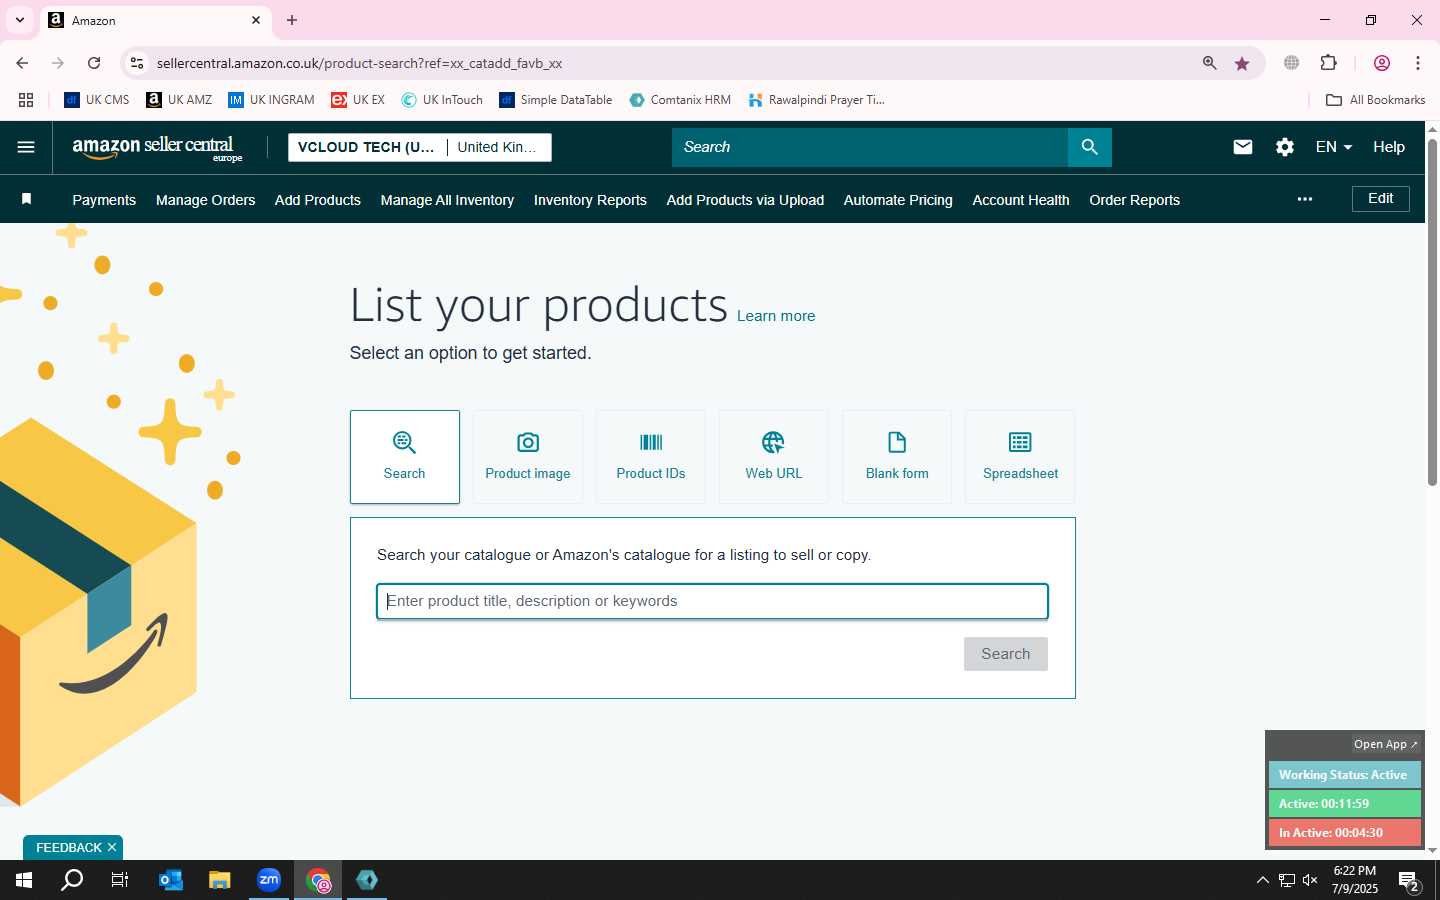Image resolution: width=1440 pixels, height=900 pixels.
Task: Click the bookmark flag icon in nav bar
Action: (27, 199)
